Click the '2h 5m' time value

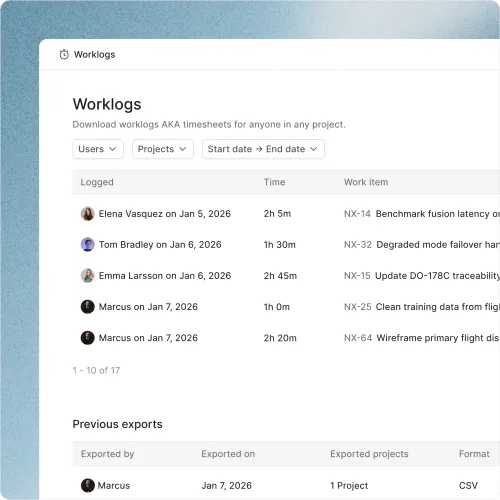coord(277,214)
